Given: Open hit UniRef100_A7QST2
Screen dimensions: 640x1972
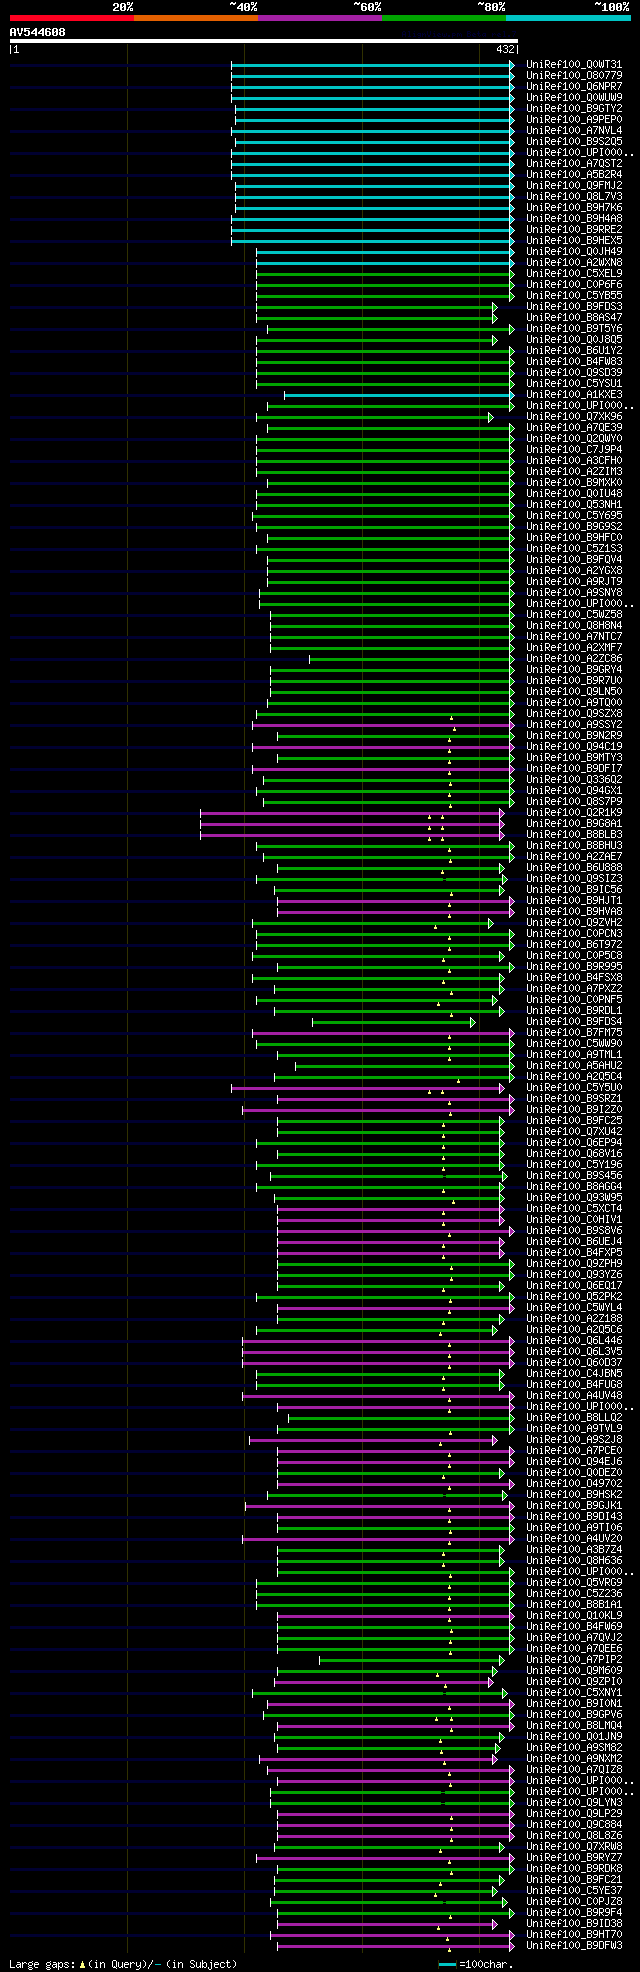Looking at the screenshot, I should 574,164.
